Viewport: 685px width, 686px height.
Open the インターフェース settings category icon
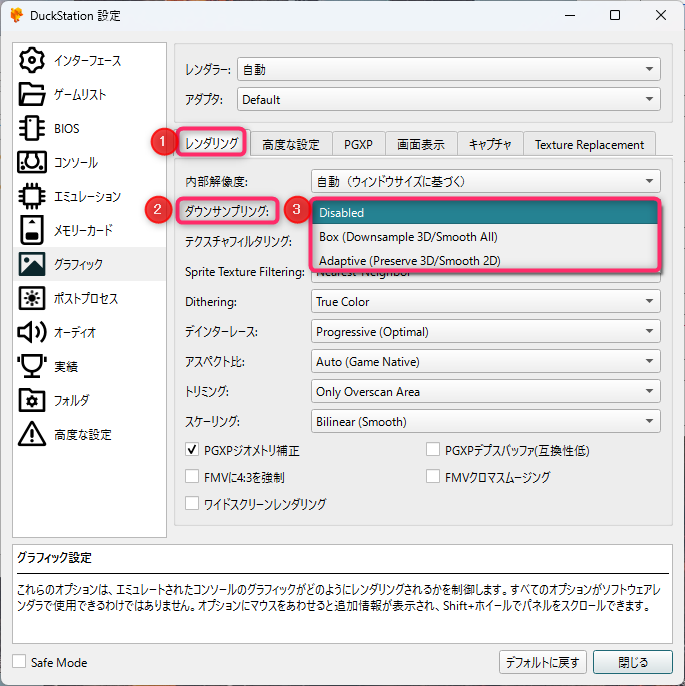point(33,60)
